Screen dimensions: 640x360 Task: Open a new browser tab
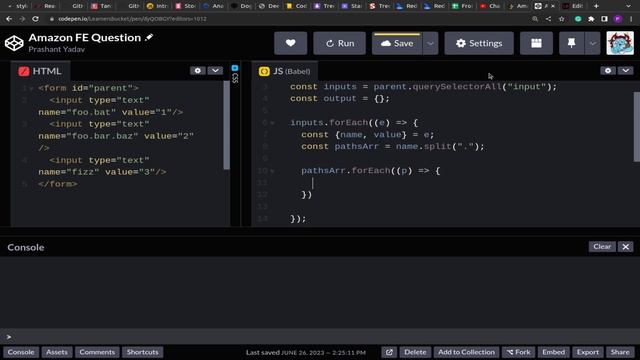tap(596, 6)
